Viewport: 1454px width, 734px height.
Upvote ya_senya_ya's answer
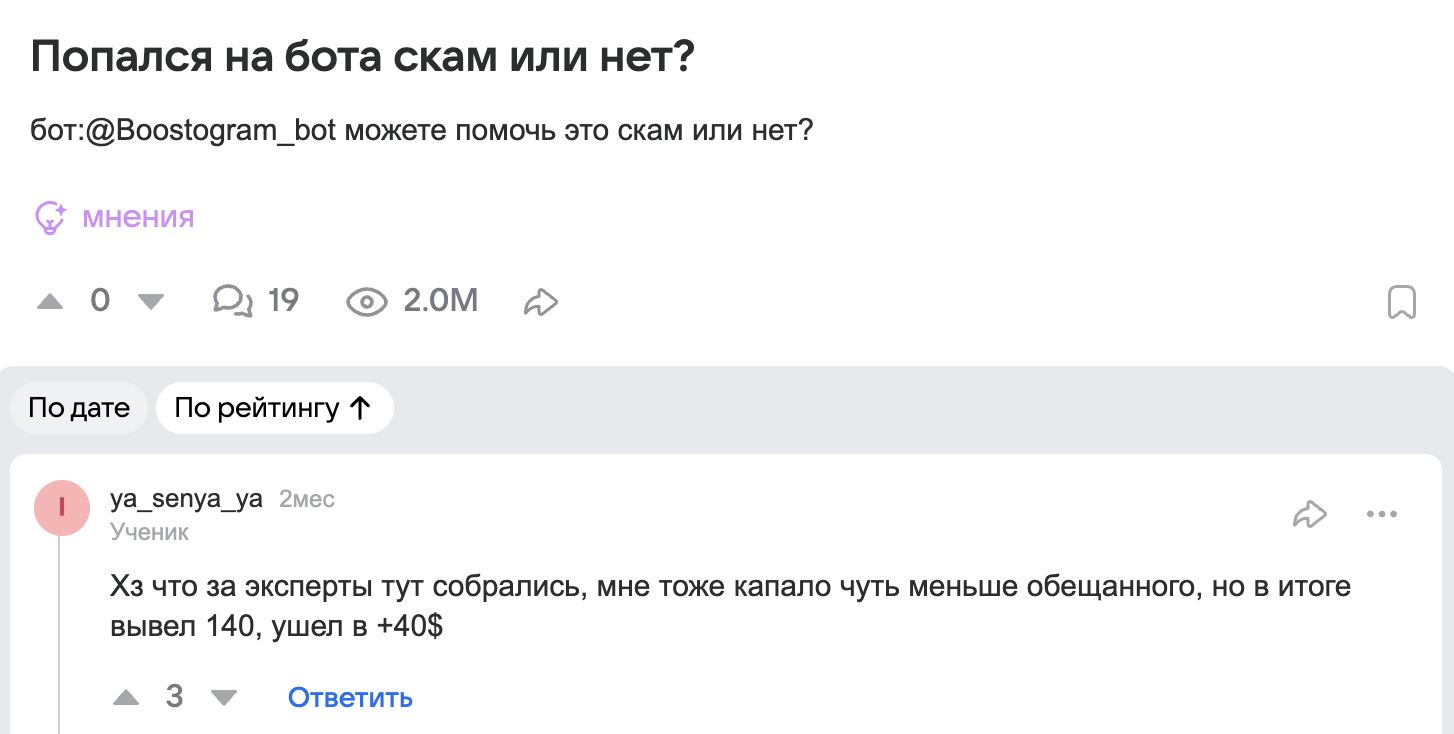[126, 697]
